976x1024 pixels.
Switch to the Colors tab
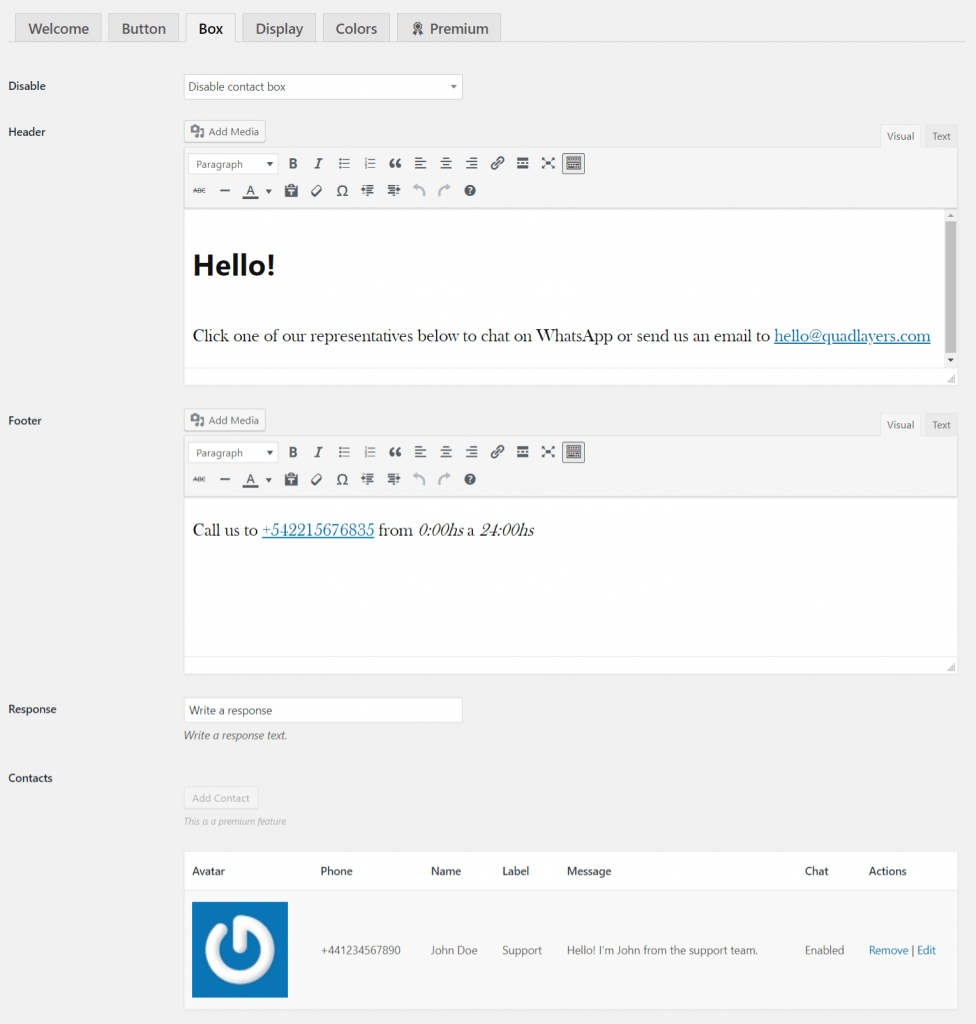click(x=356, y=28)
